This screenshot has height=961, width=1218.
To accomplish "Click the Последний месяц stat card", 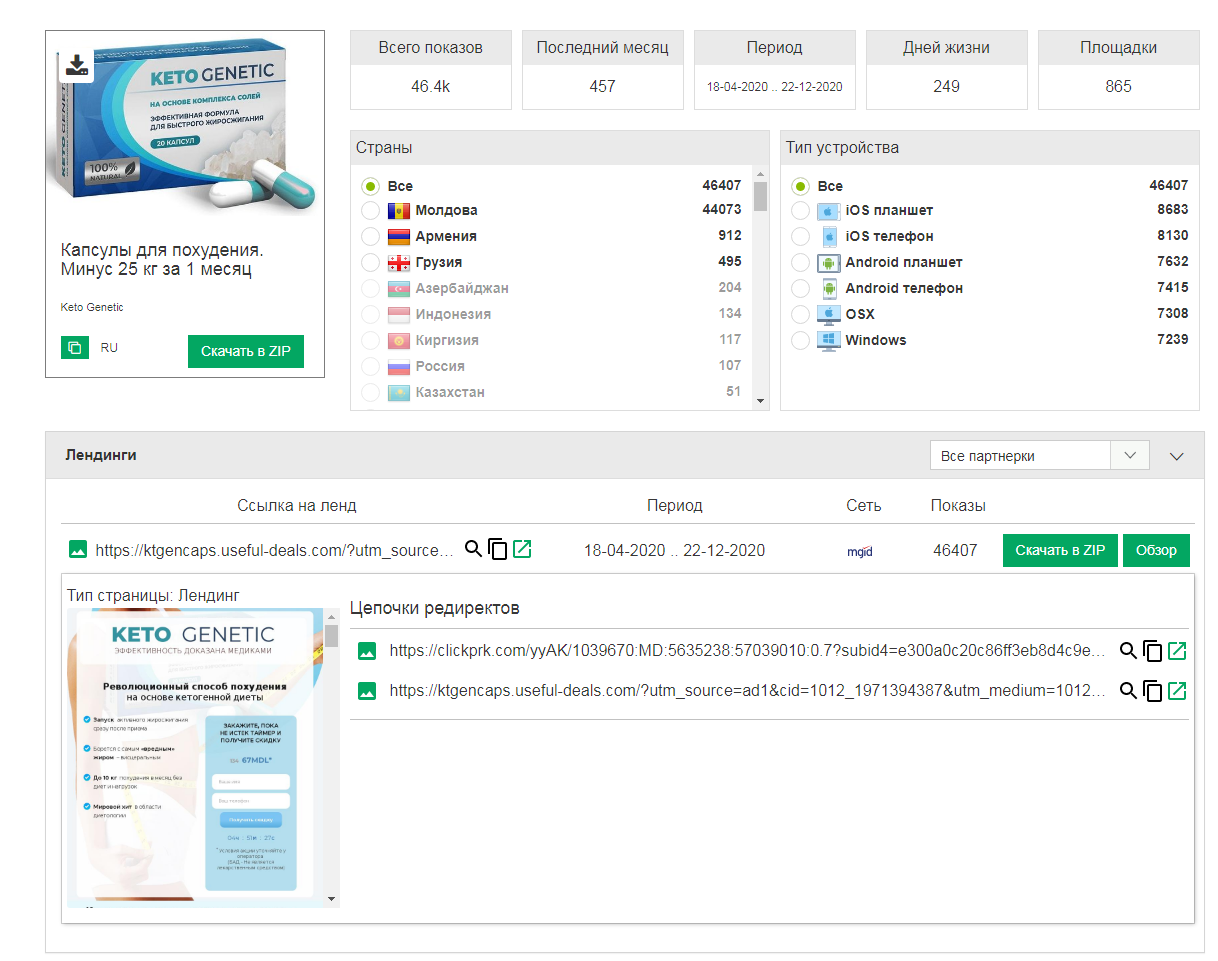I will [x=603, y=69].
